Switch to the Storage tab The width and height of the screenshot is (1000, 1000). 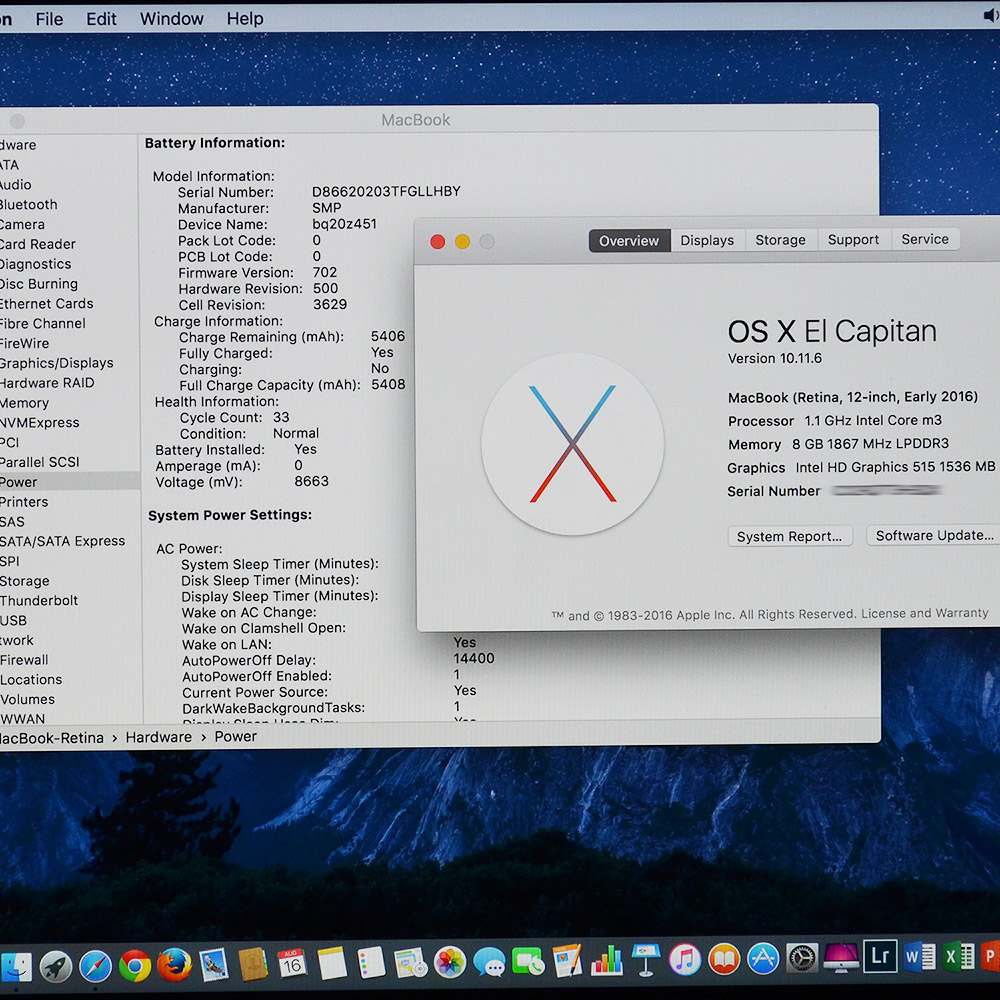point(780,240)
